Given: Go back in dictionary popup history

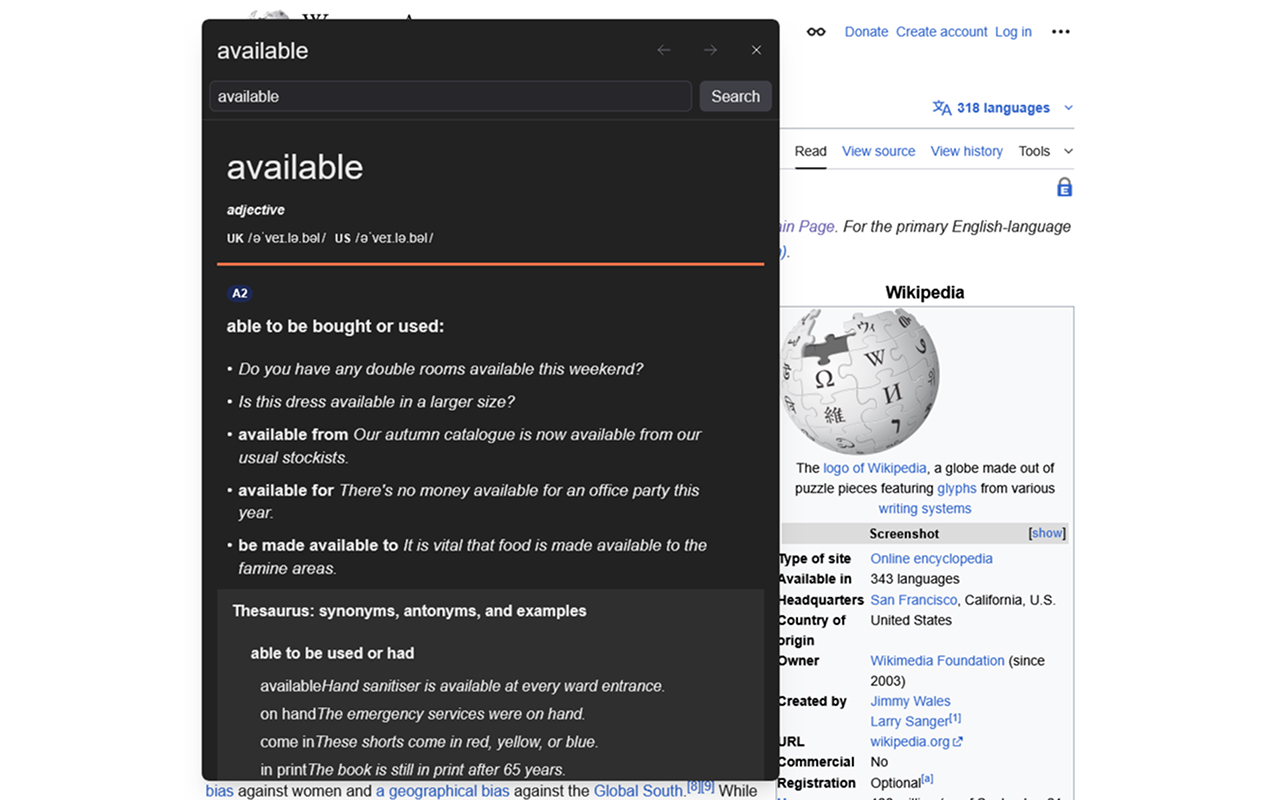Looking at the screenshot, I should coord(664,50).
